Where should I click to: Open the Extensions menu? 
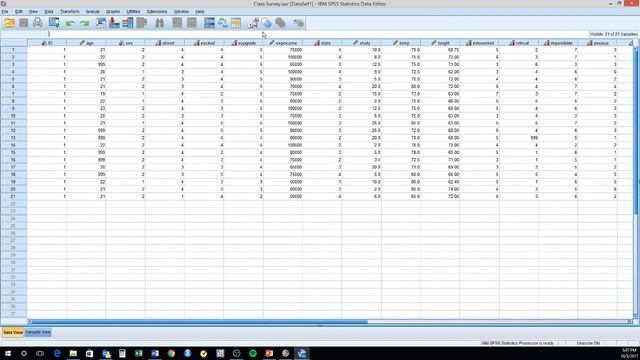(157, 11)
